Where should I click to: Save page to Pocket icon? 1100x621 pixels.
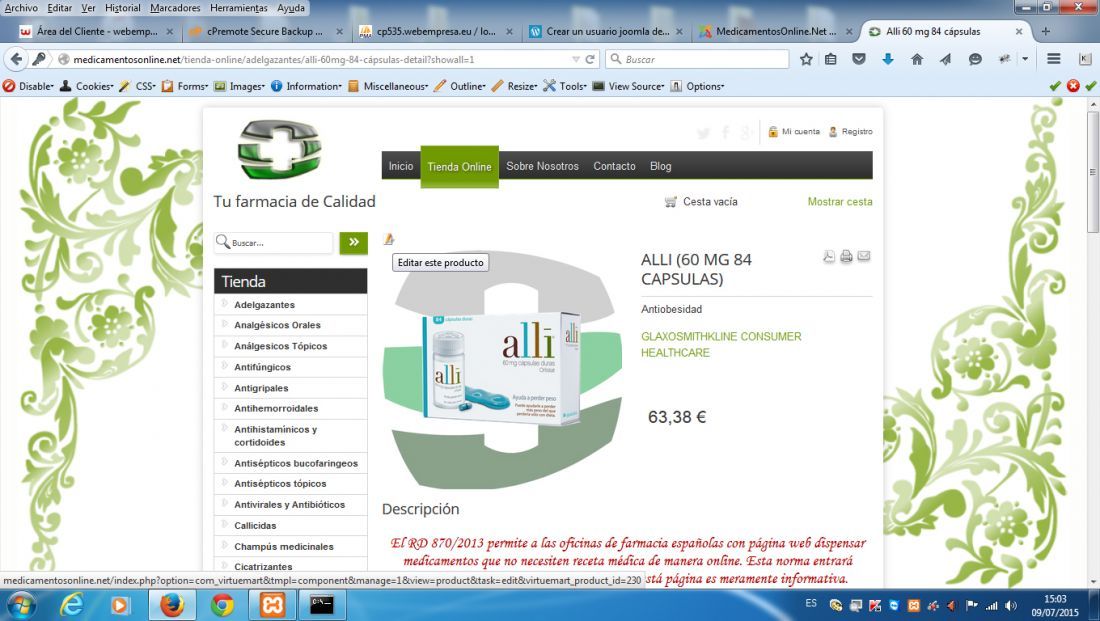tap(859, 60)
